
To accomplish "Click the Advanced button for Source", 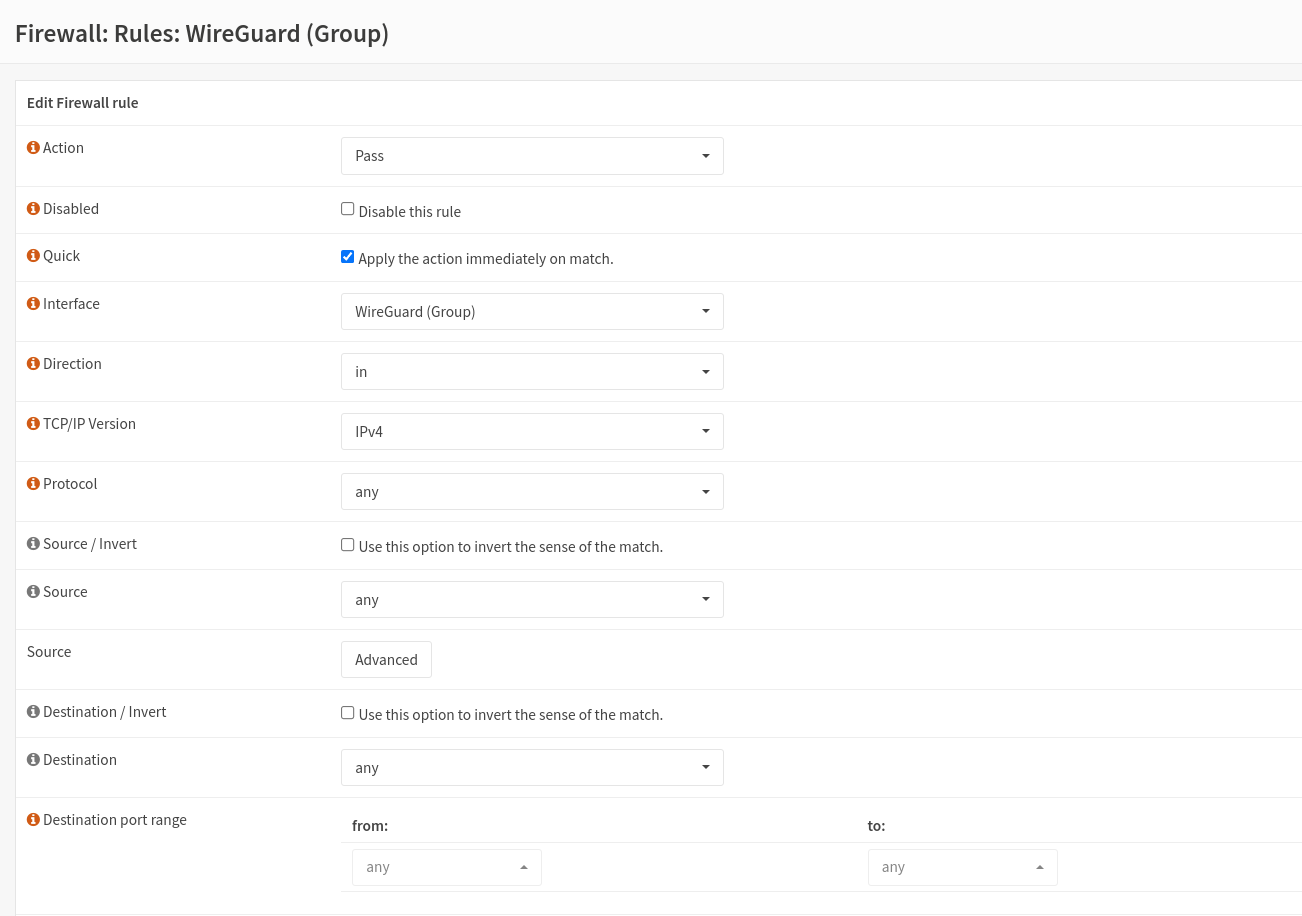I will pyautogui.click(x=386, y=660).
